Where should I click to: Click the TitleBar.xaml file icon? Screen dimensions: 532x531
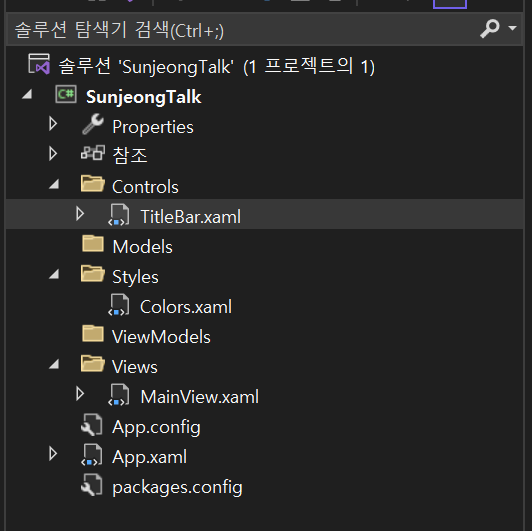tap(119, 215)
